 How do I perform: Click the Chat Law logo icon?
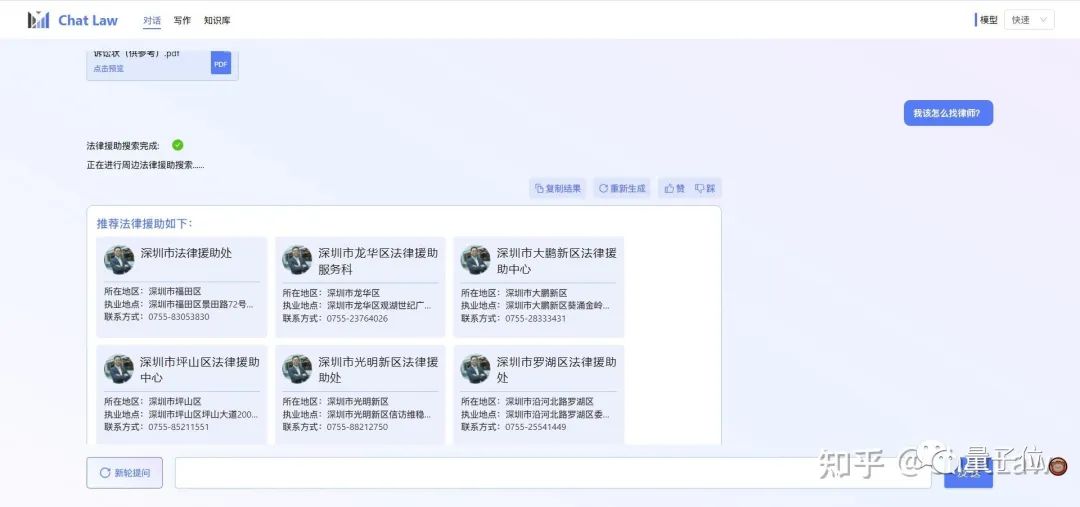(x=39, y=20)
